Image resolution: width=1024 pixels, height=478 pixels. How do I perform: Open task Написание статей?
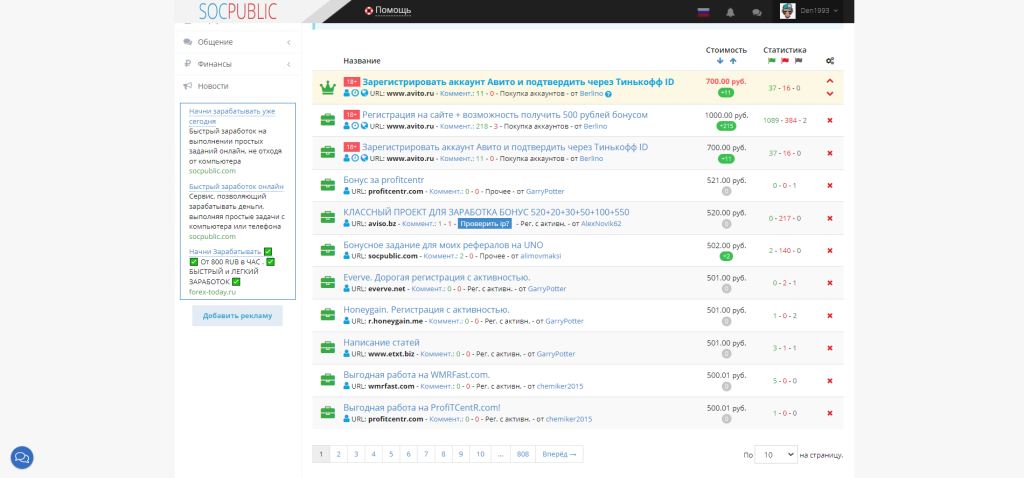[x=381, y=342]
